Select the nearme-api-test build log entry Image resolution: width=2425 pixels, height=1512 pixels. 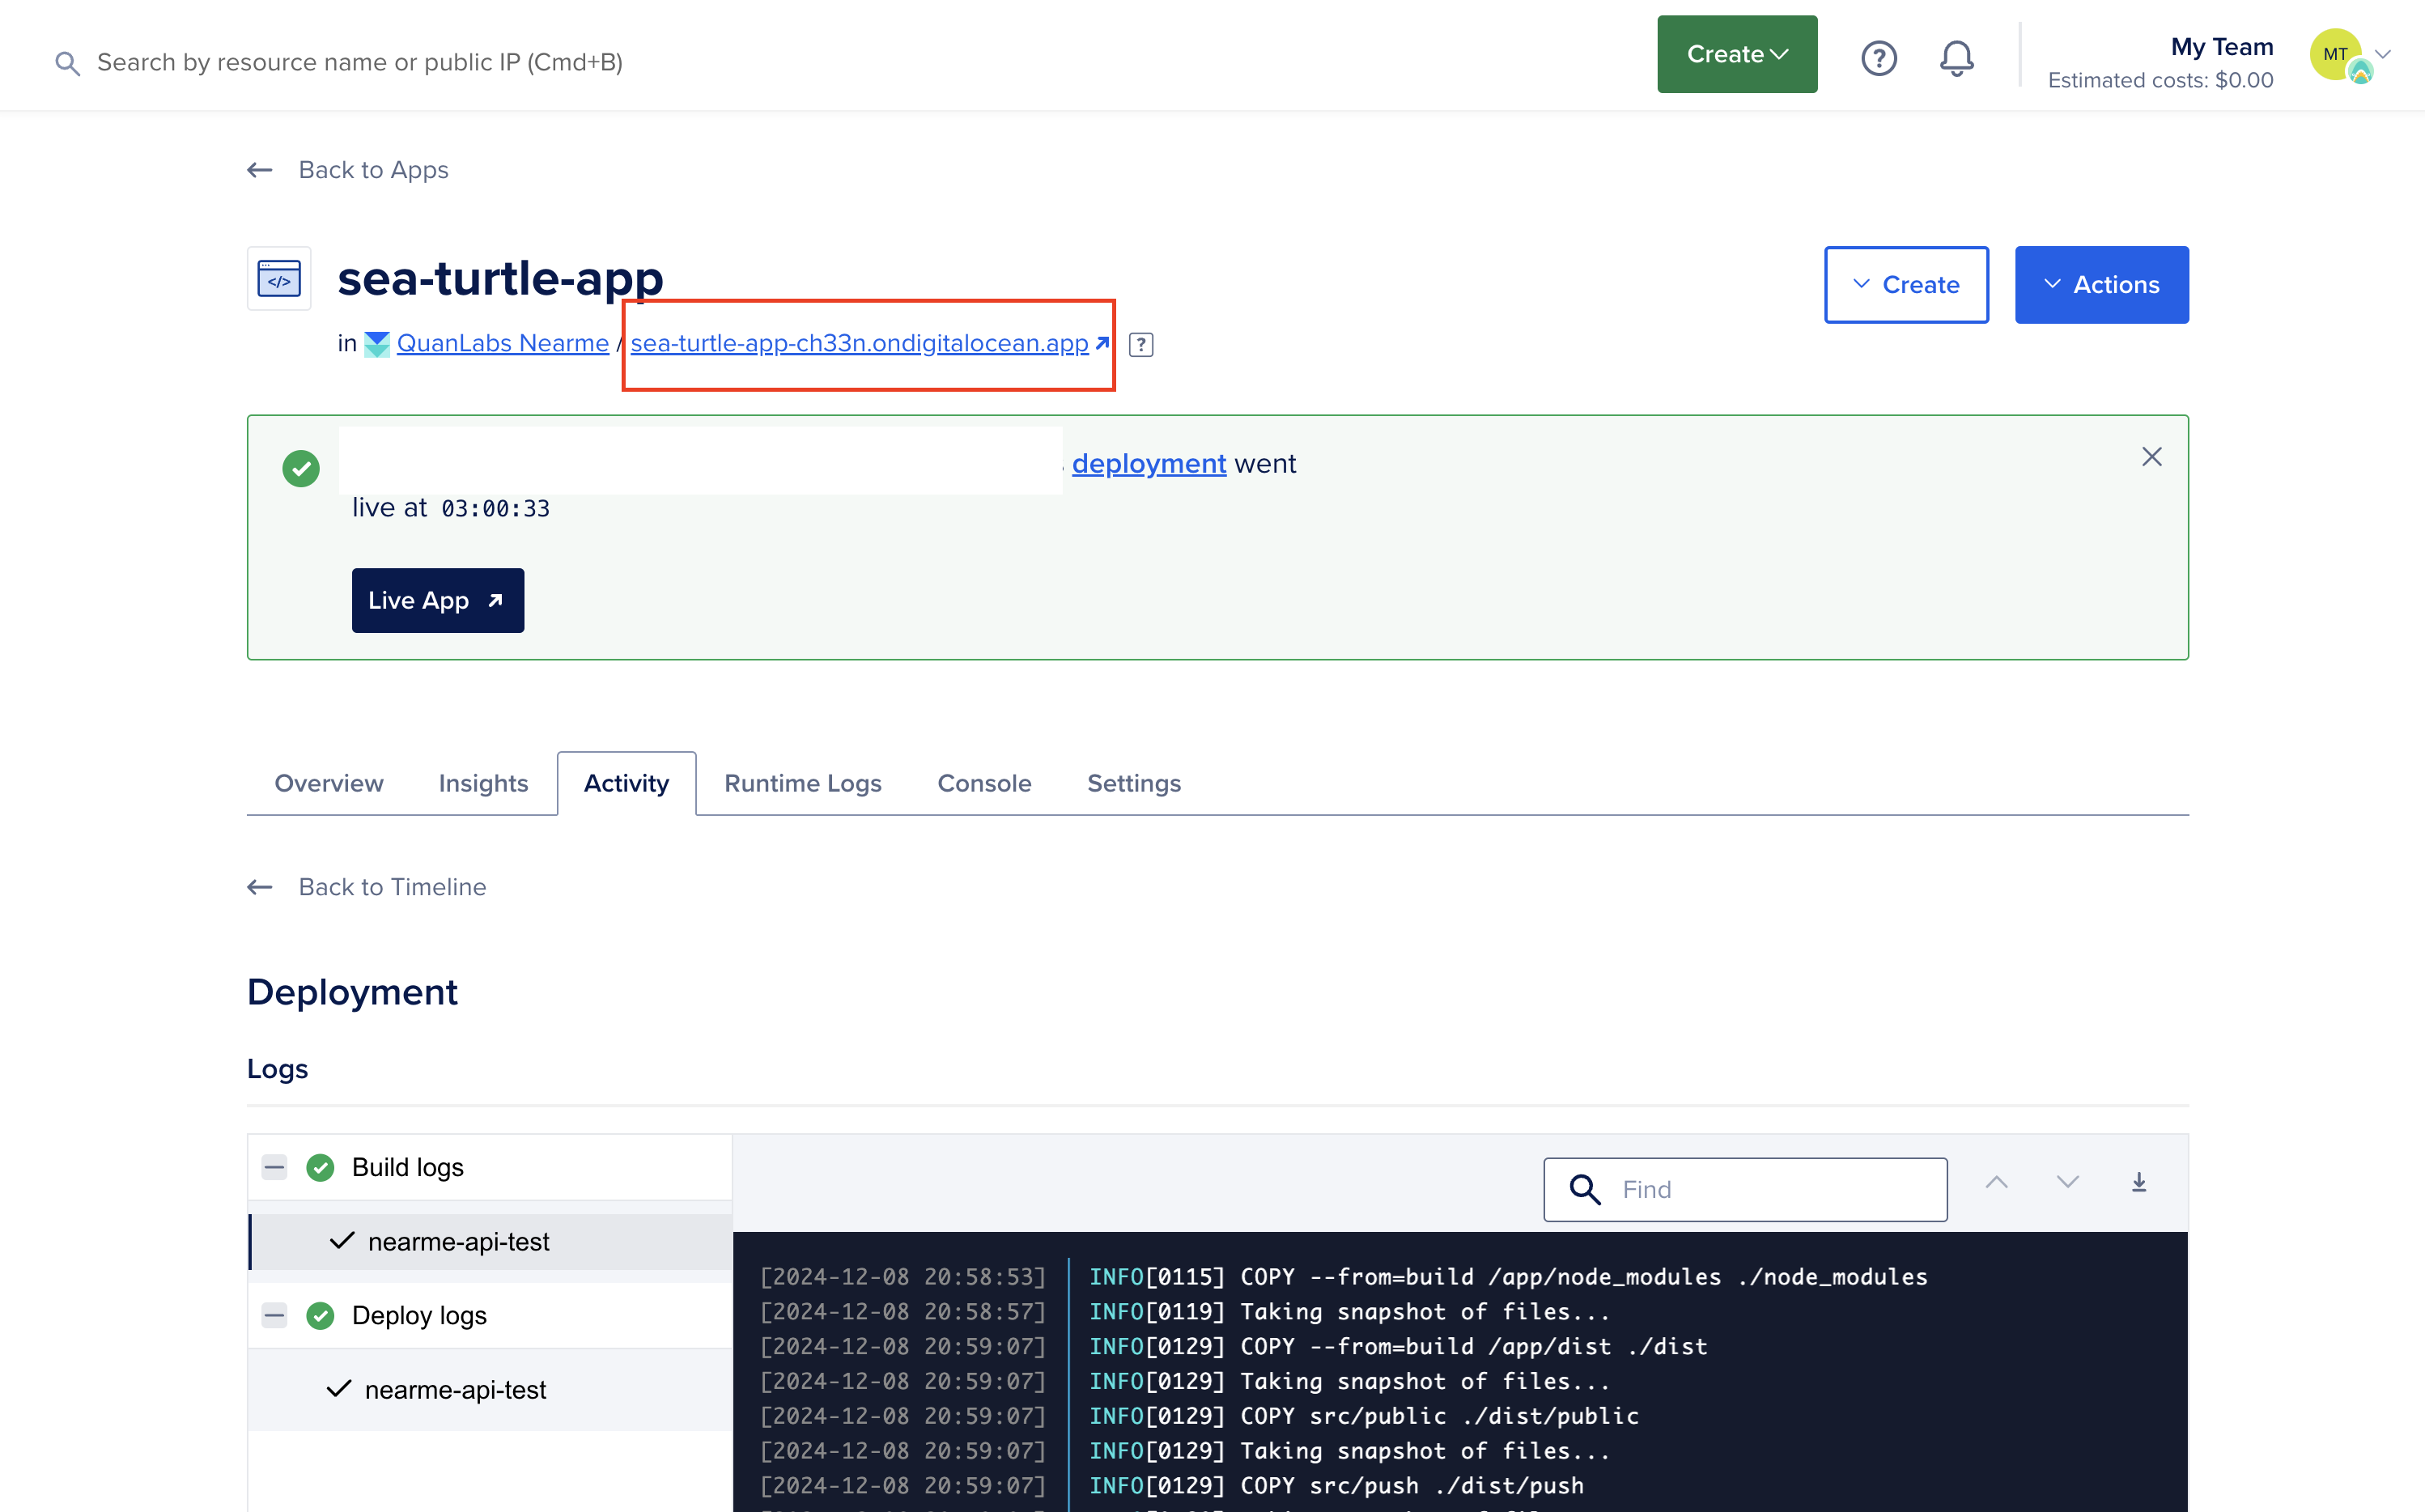(458, 1240)
